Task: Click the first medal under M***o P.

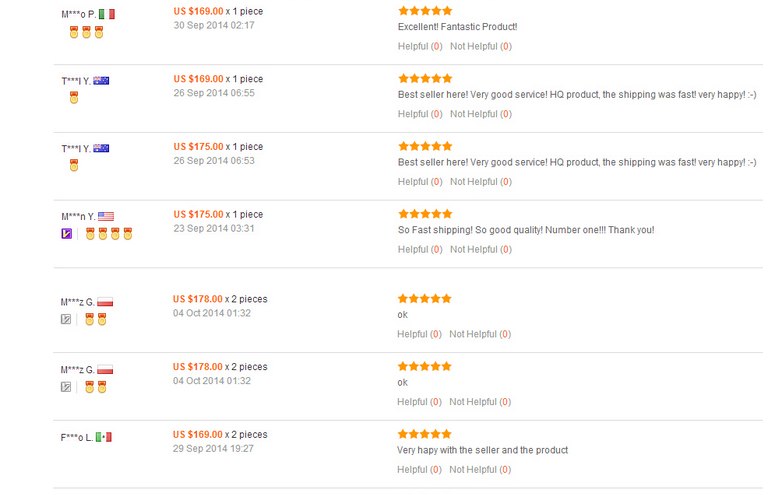Action: pos(74,32)
